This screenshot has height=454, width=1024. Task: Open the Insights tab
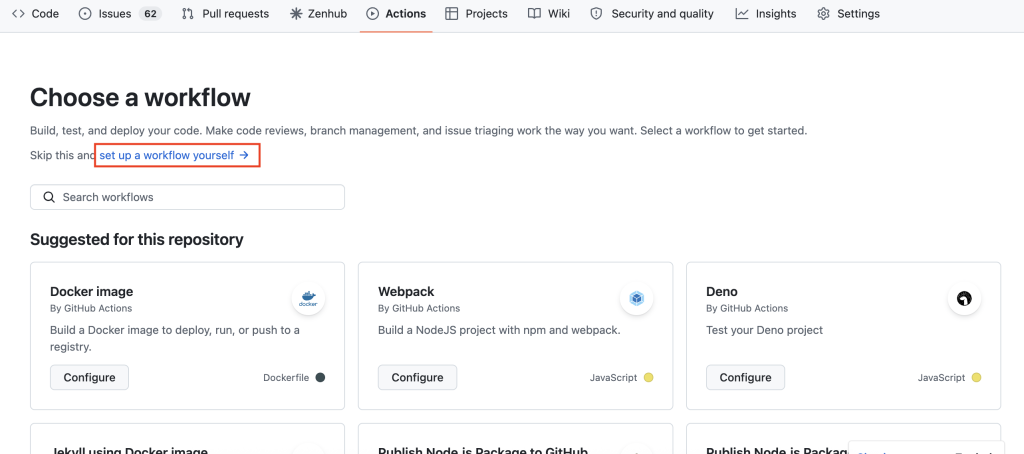[x=765, y=14]
